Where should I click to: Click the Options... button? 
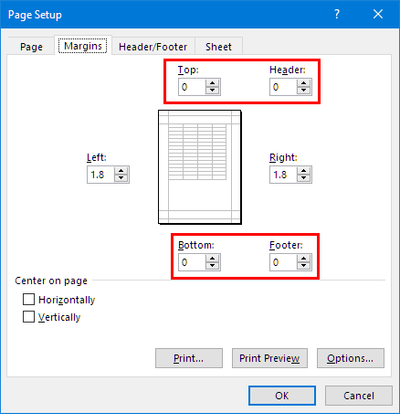(350, 358)
